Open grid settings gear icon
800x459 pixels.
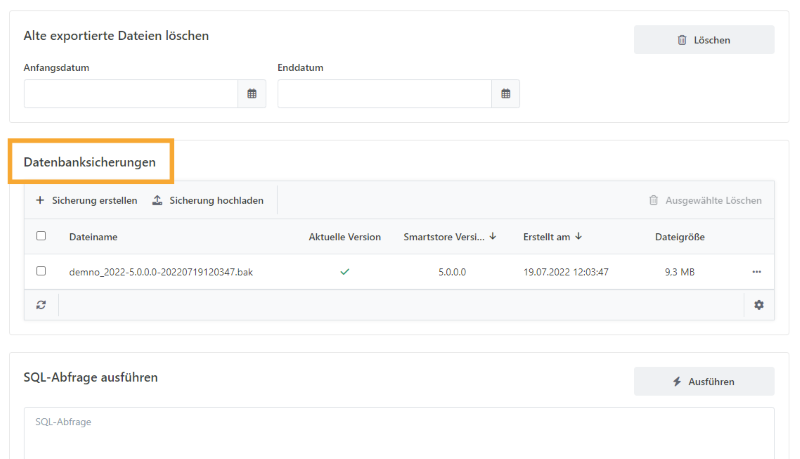758,304
